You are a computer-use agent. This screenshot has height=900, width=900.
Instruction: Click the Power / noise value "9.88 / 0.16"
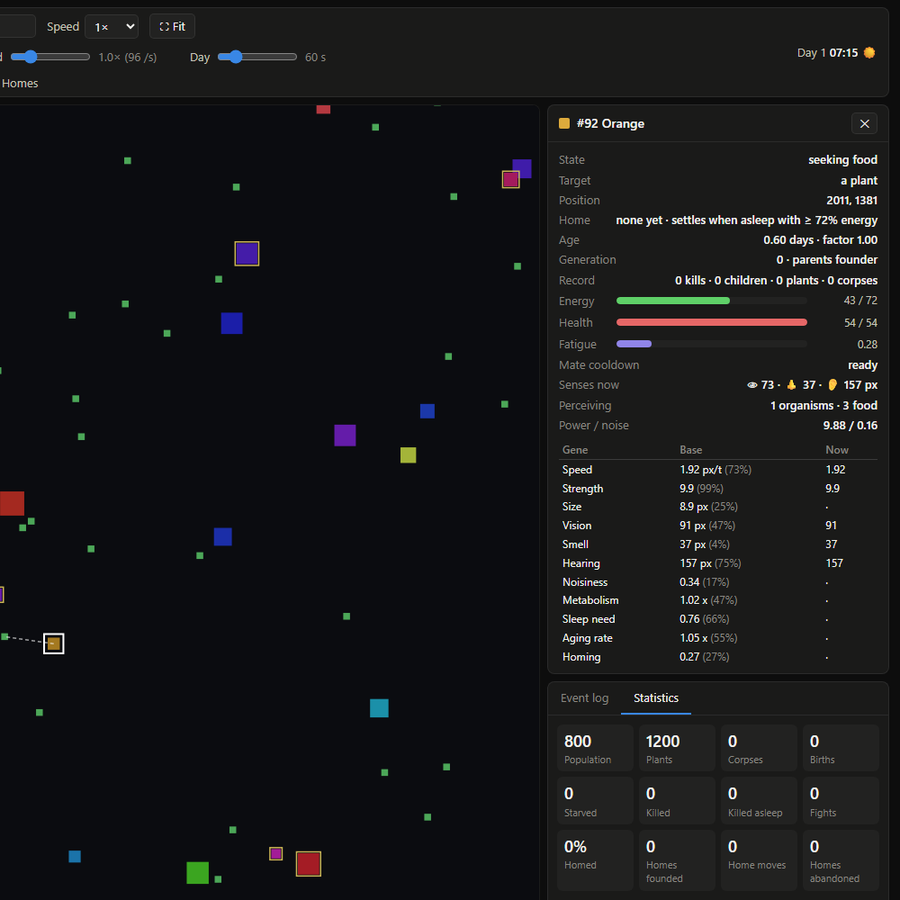849,425
